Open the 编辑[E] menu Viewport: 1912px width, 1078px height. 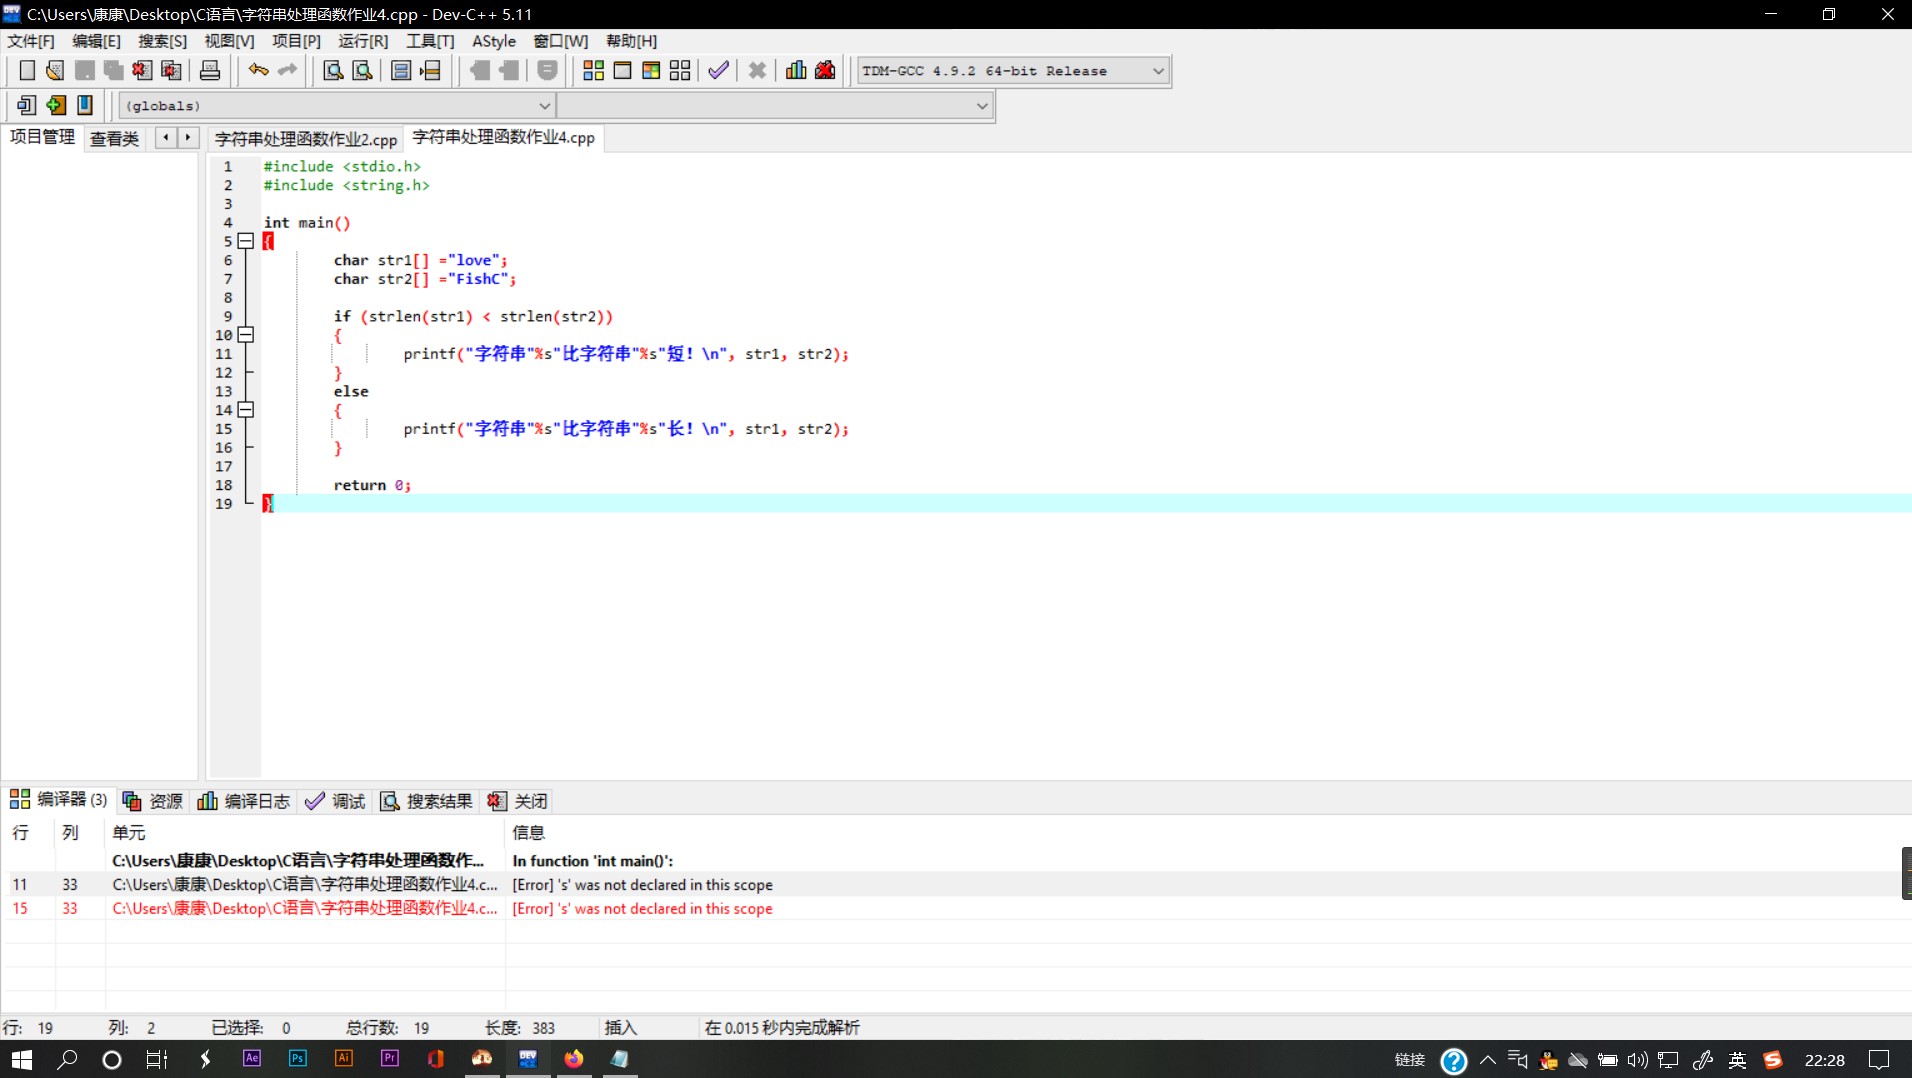(96, 41)
